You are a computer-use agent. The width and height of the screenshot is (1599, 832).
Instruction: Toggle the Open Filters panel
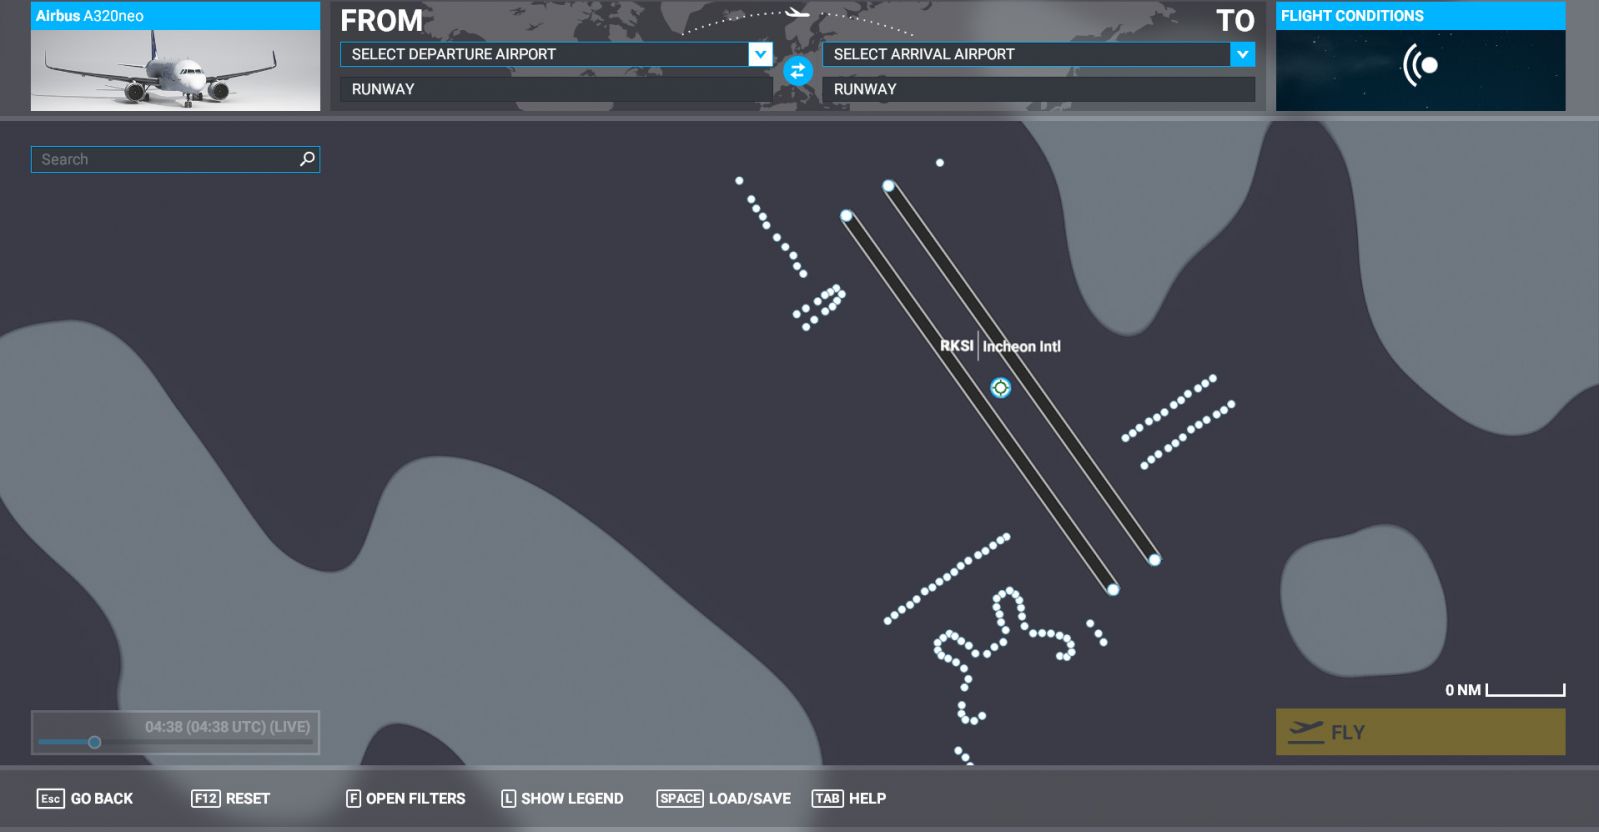tap(405, 798)
